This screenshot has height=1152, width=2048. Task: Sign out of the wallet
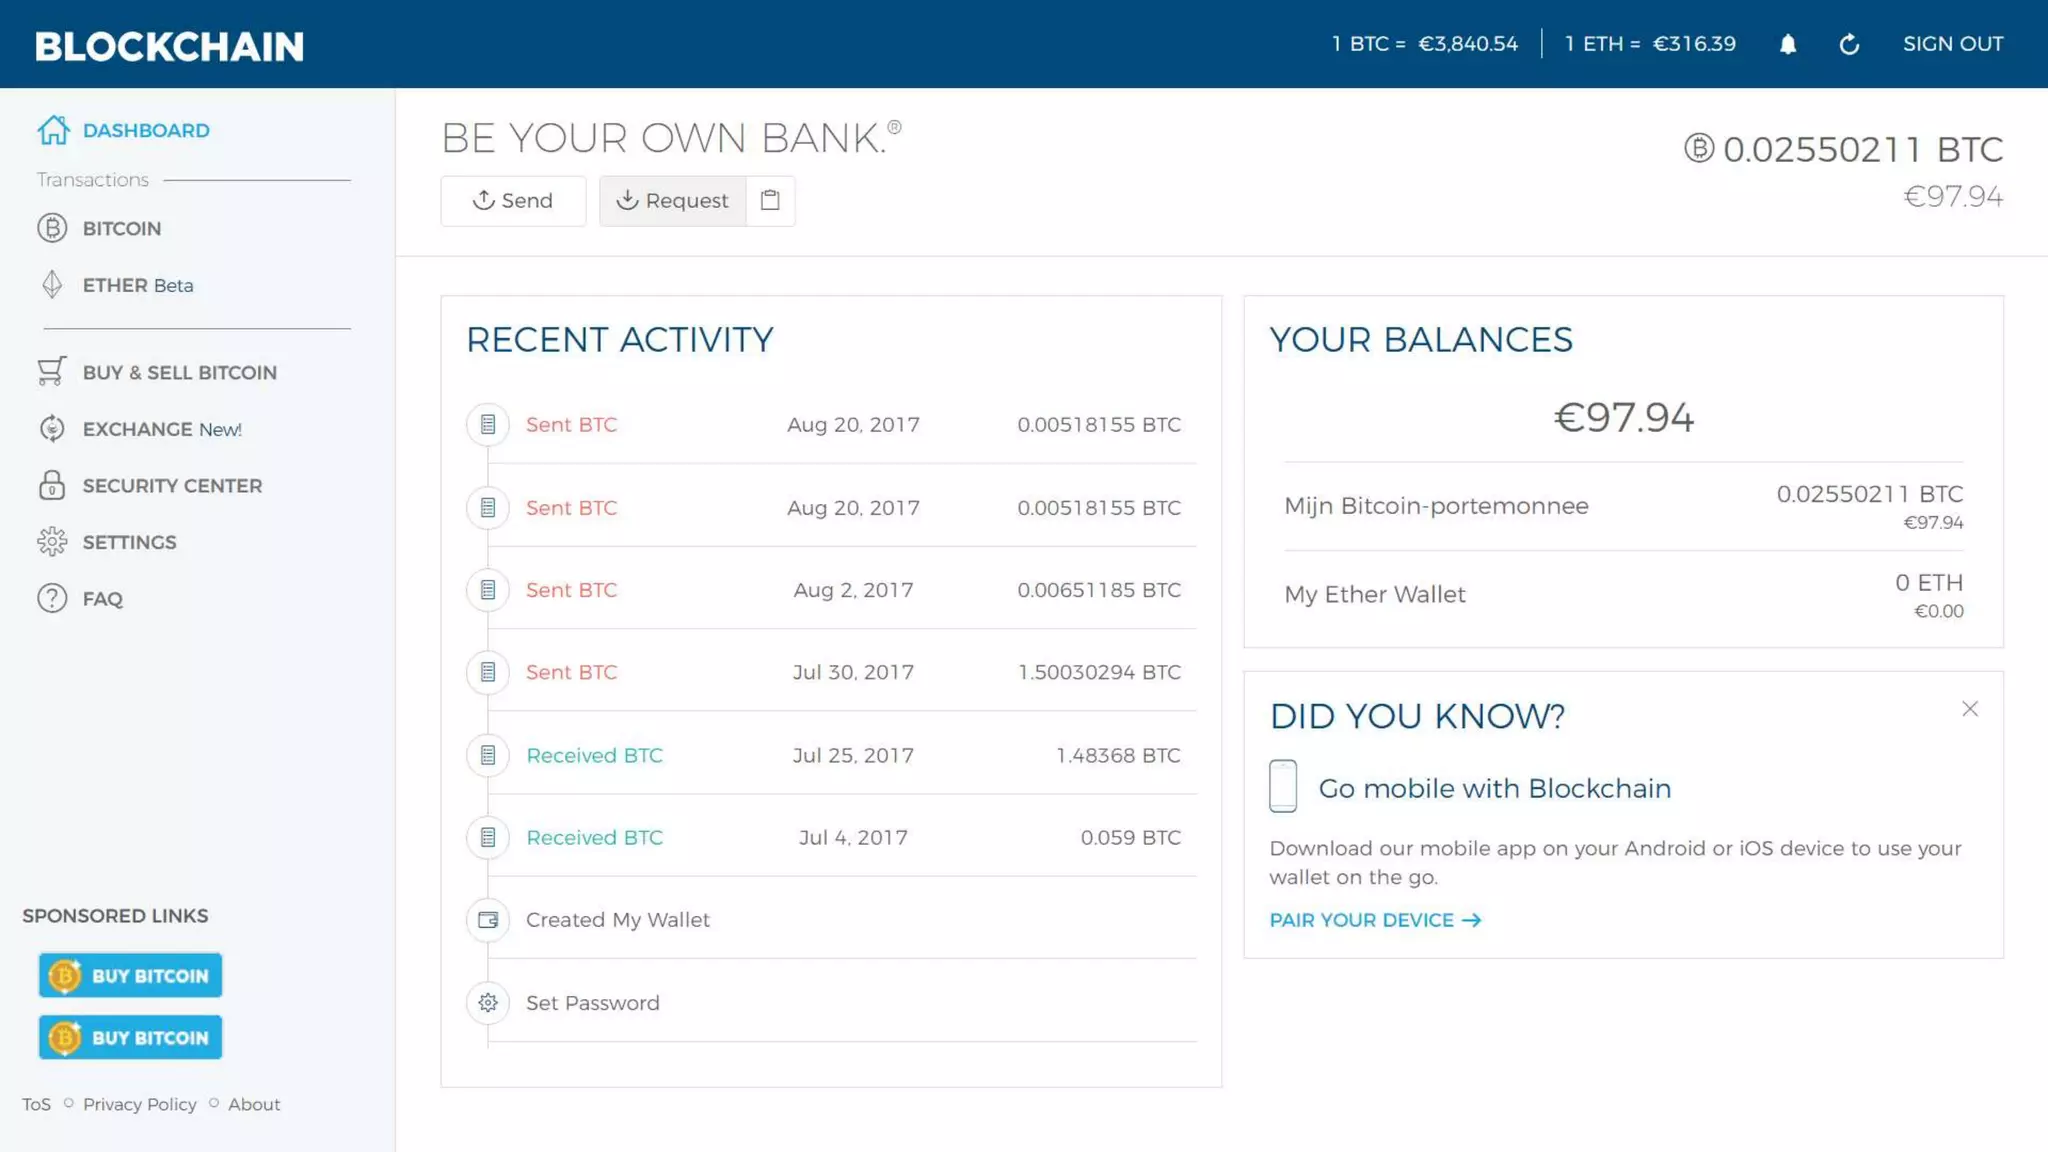tap(1952, 44)
